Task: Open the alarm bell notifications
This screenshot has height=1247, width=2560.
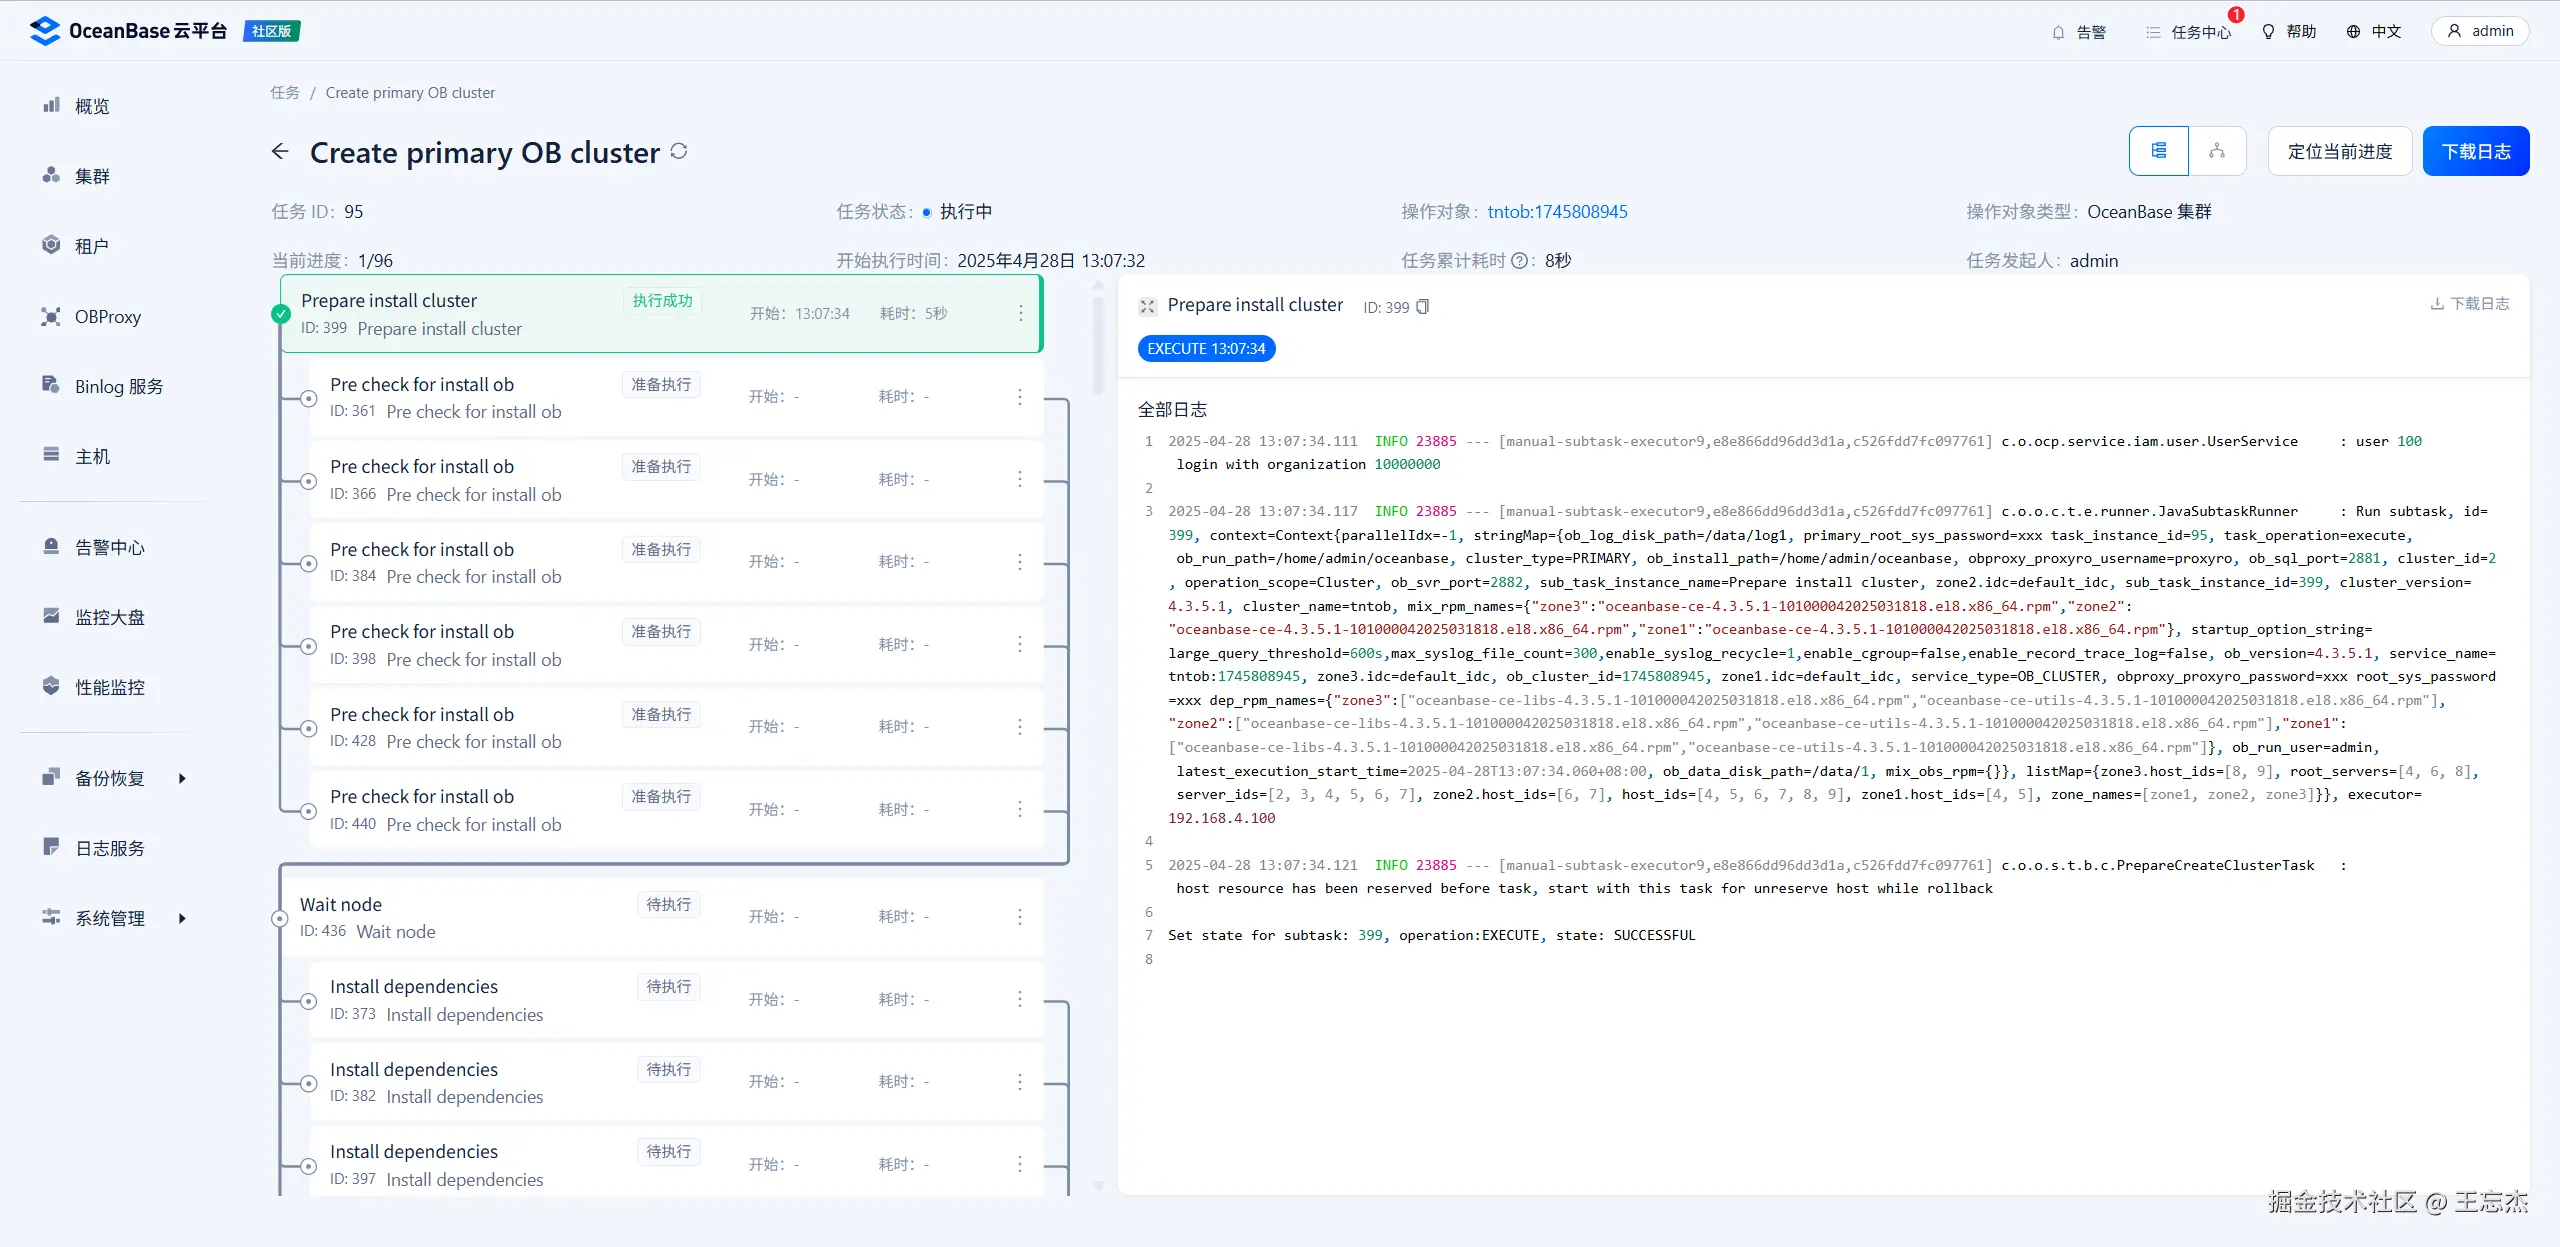Action: [2078, 32]
